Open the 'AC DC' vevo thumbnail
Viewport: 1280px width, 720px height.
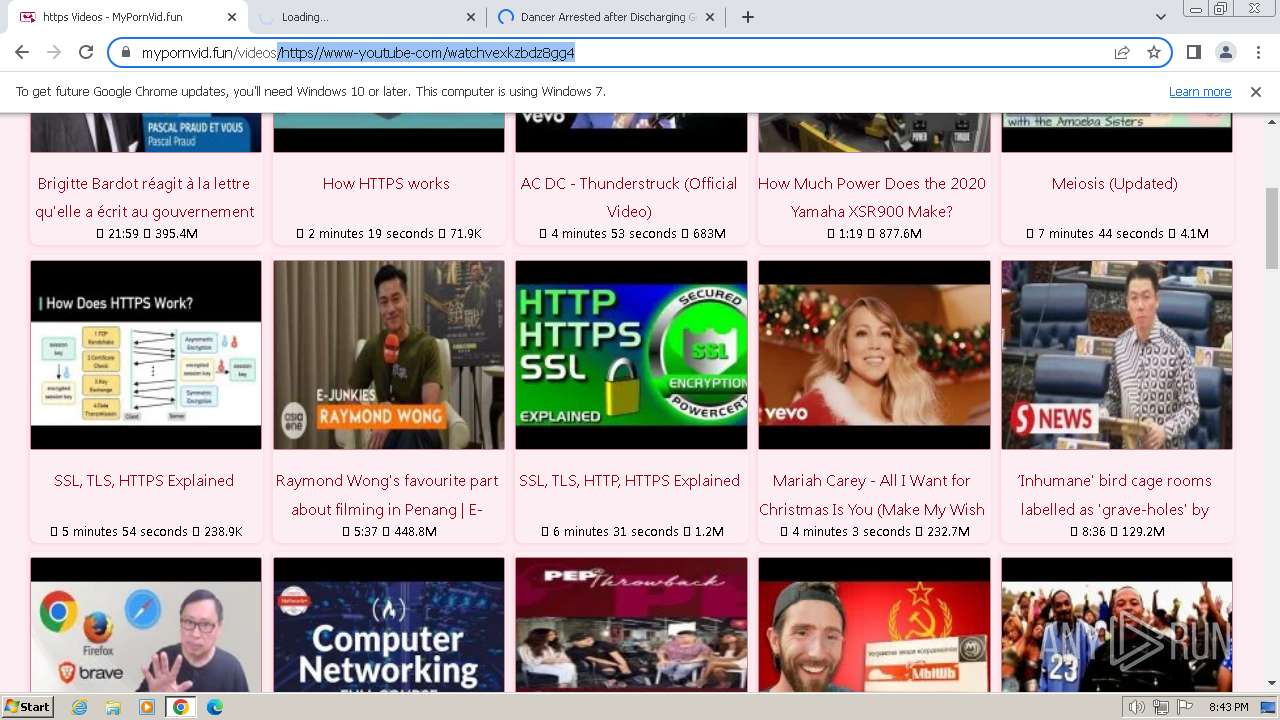pyautogui.click(x=631, y=133)
